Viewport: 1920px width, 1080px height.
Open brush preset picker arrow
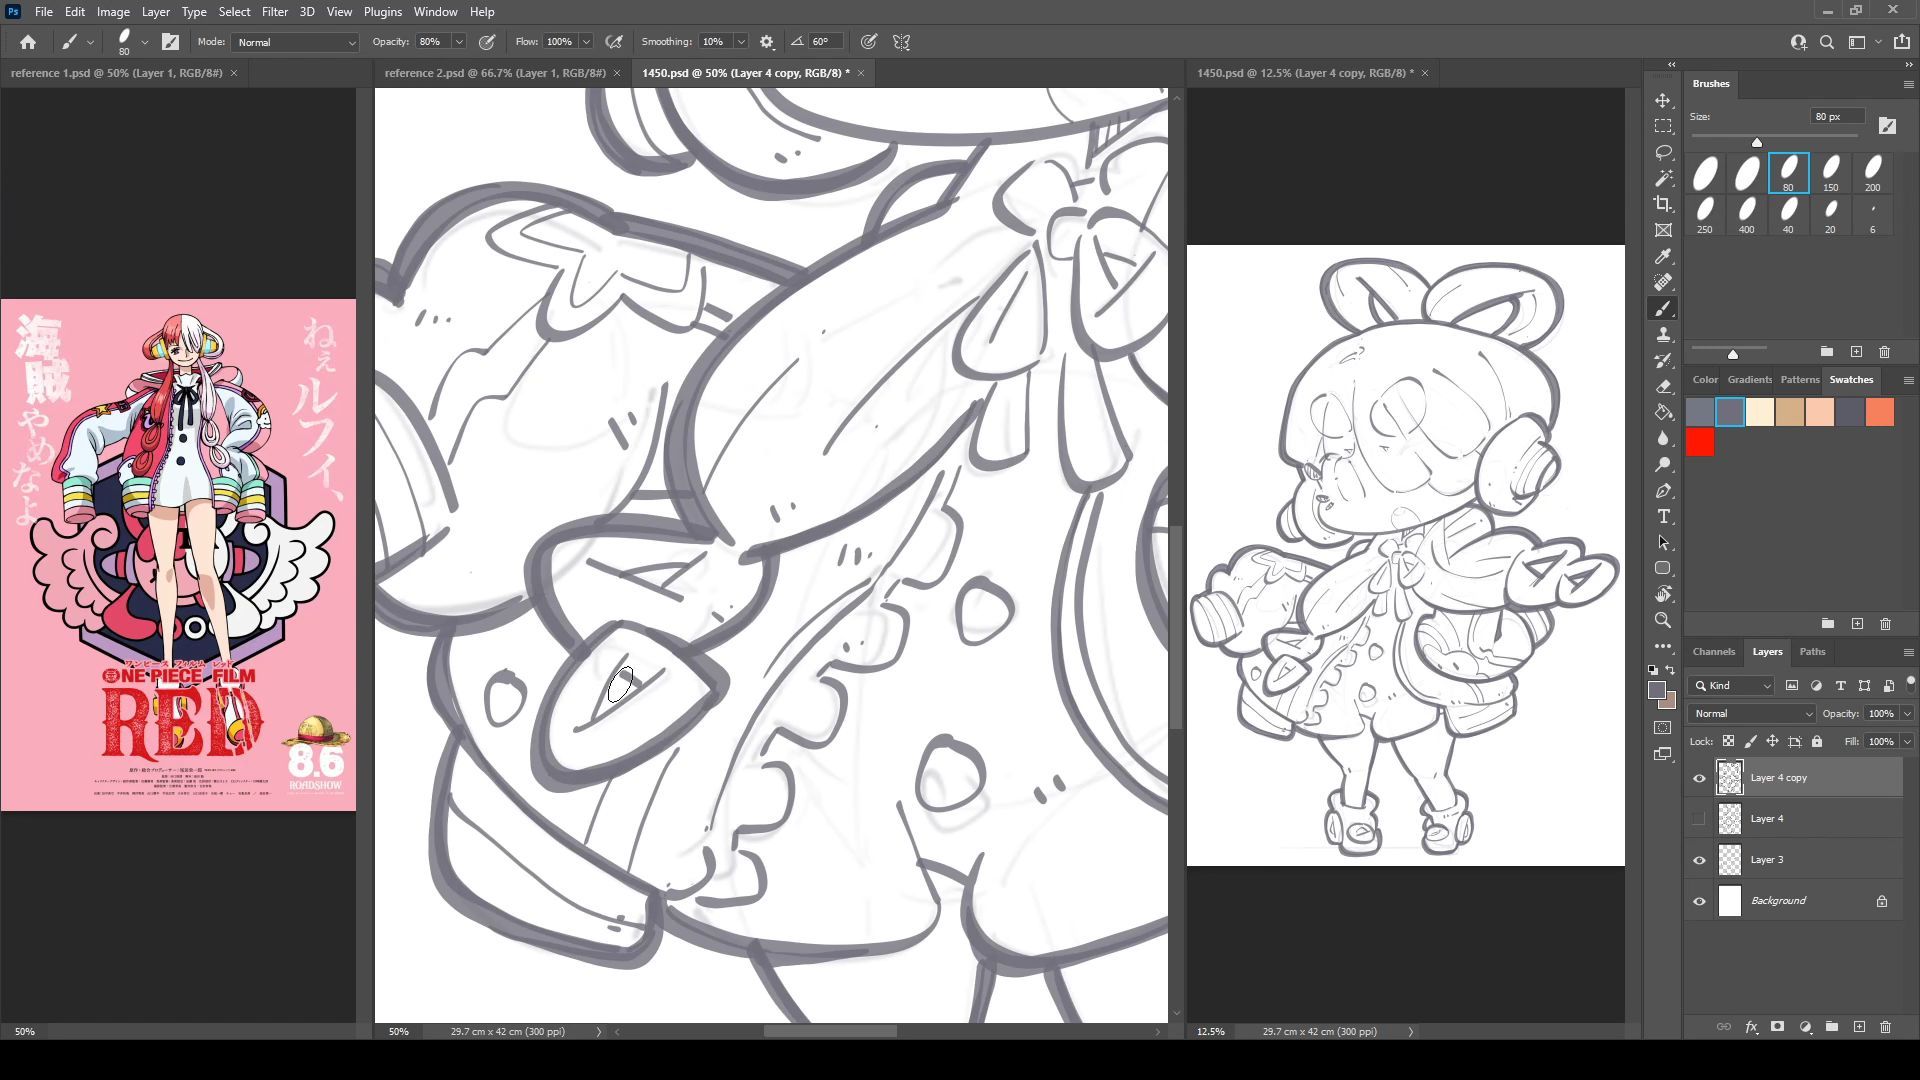click(x=145, y=42)
